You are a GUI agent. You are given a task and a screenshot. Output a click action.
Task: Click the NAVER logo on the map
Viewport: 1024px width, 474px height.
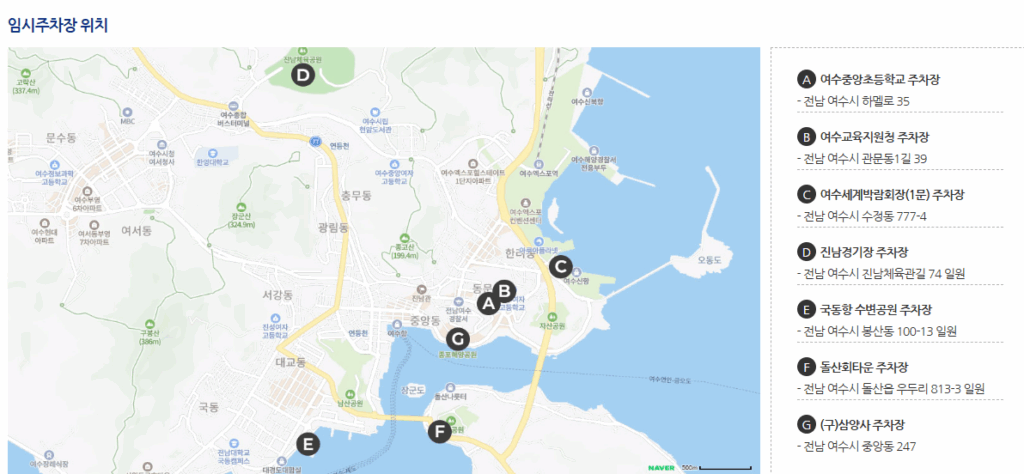click(x=660, y=466)
